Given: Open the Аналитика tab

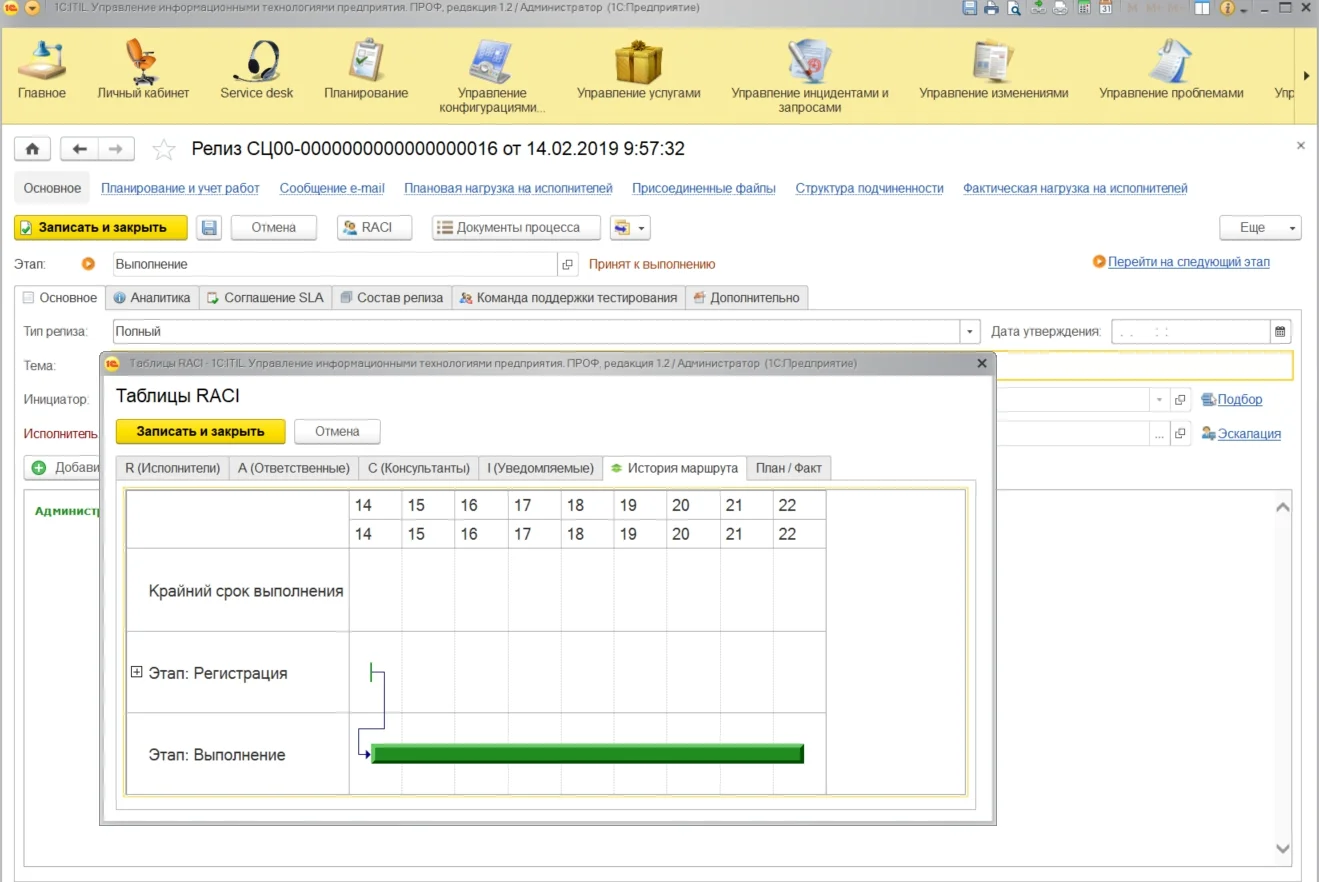Looking at the screenshot, I should 152,298.
